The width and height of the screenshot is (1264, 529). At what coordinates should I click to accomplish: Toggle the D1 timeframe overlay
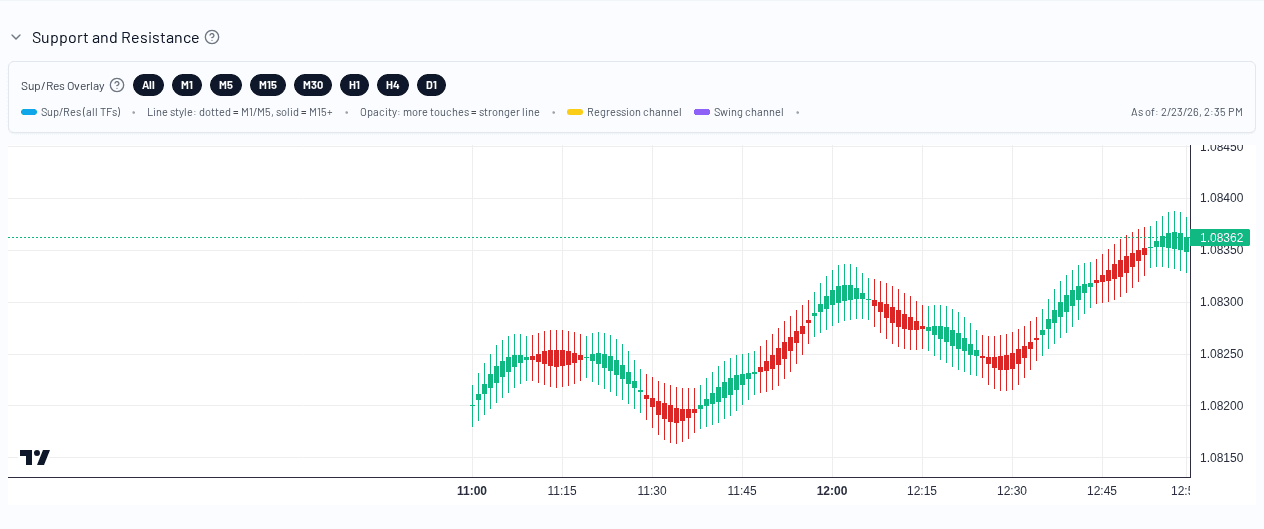[431, 85]
